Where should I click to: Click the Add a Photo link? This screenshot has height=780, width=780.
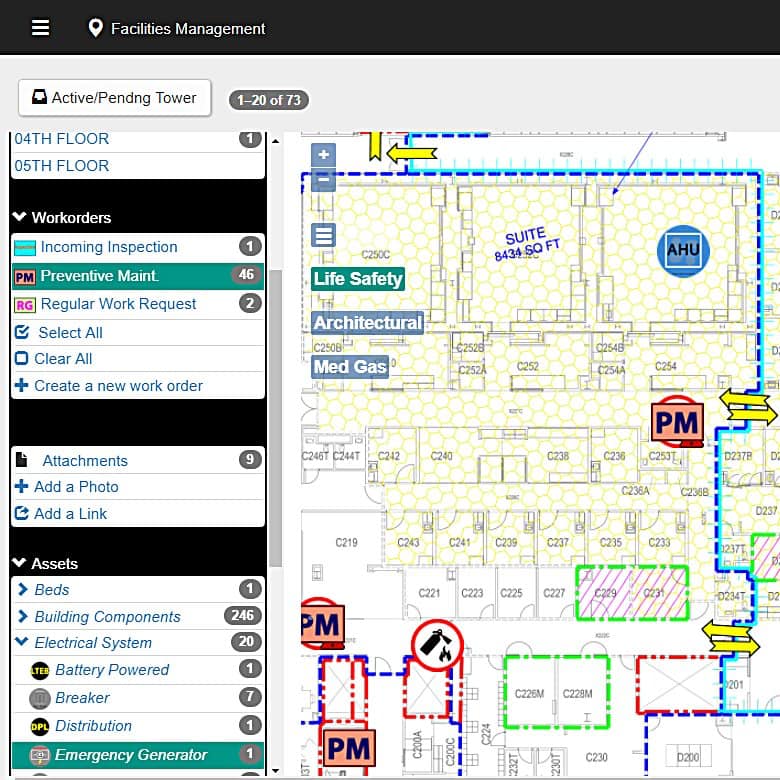76,487
